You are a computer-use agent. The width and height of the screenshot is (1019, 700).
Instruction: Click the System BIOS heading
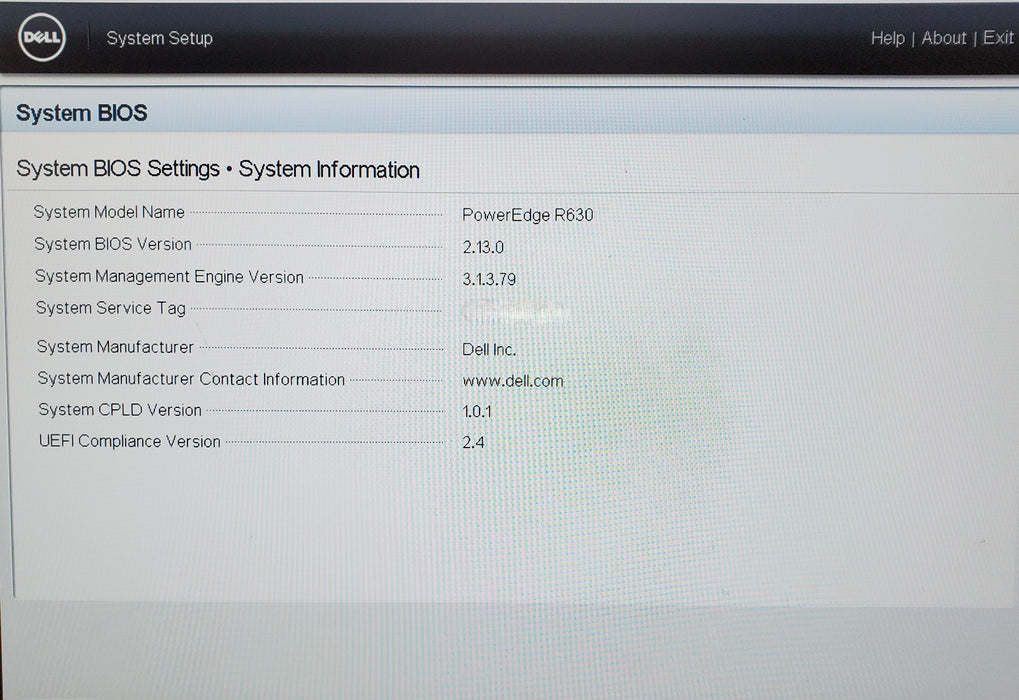tap(82, 113)
